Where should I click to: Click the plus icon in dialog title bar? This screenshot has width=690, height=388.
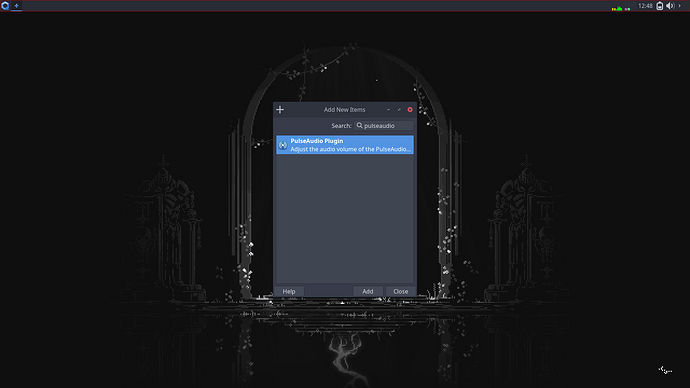tap(280, 110)
